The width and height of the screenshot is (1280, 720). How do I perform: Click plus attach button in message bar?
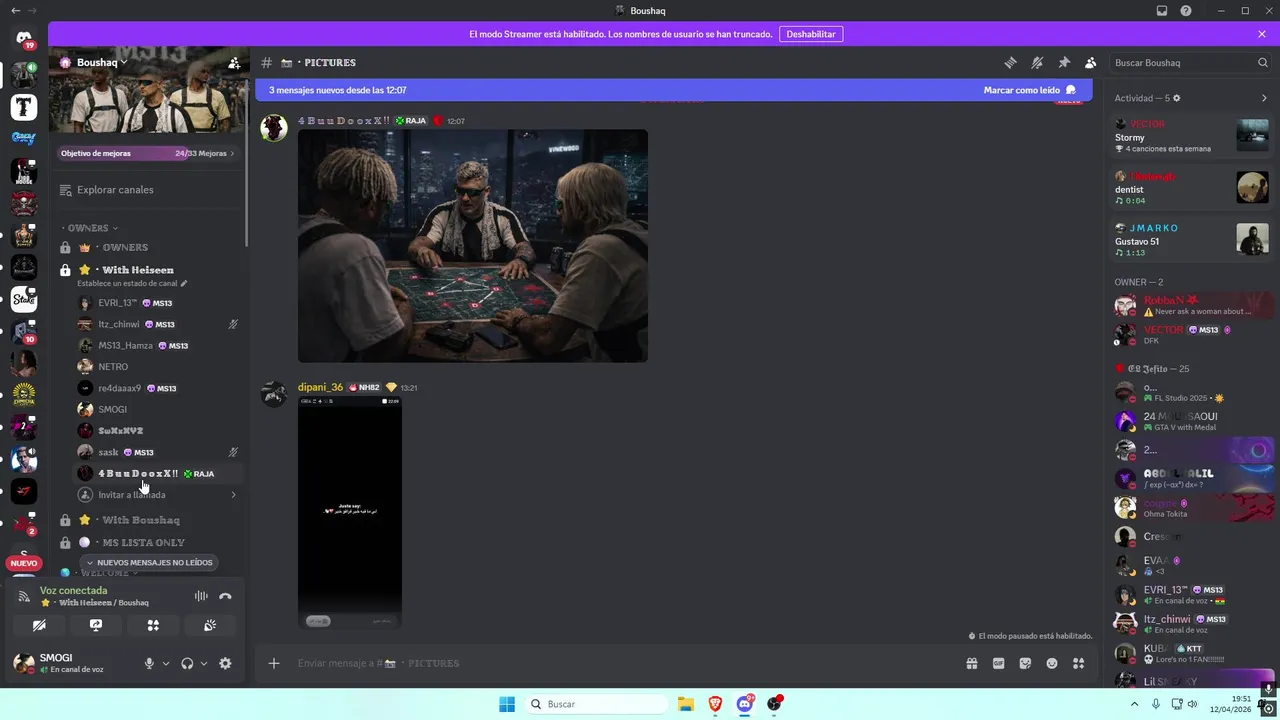click(274, 663)
